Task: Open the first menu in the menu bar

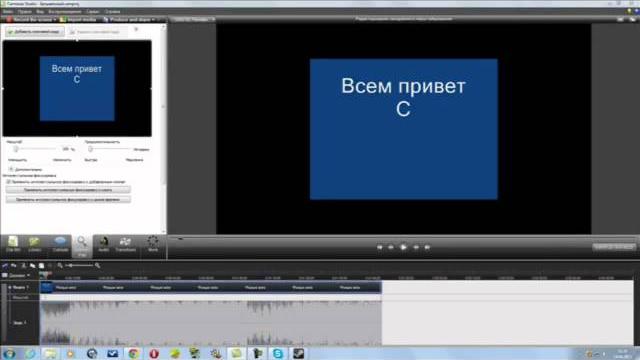Action: click(x=8, y=11)
